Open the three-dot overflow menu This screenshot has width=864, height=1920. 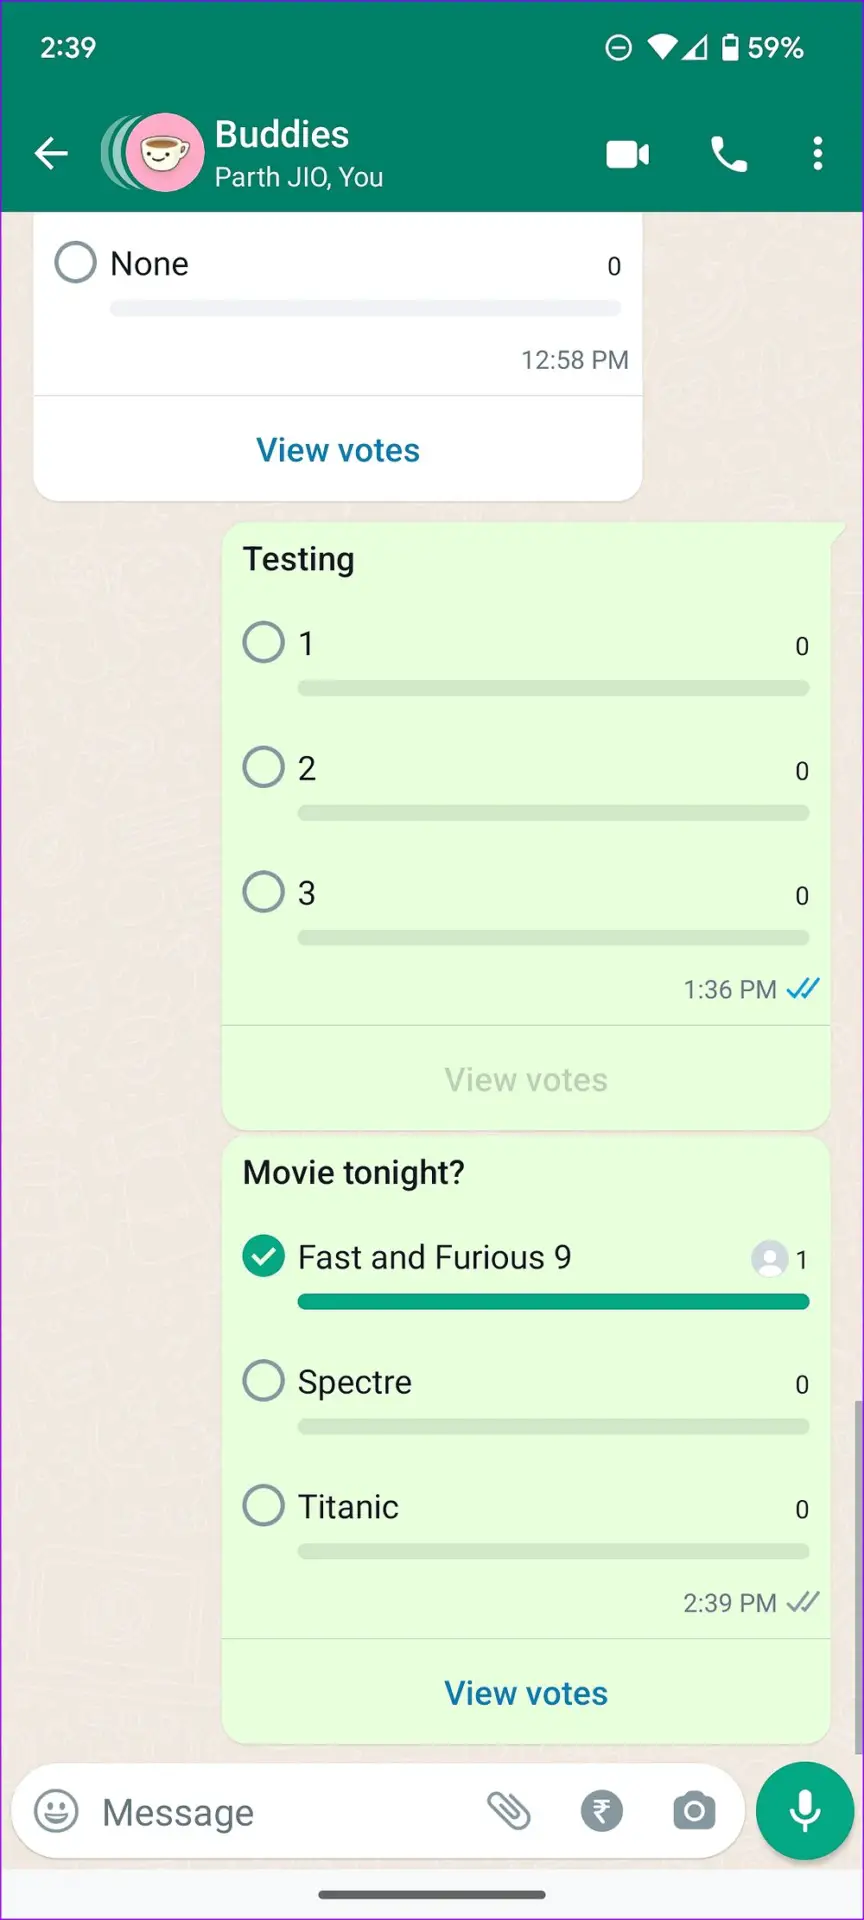[818, 154]
